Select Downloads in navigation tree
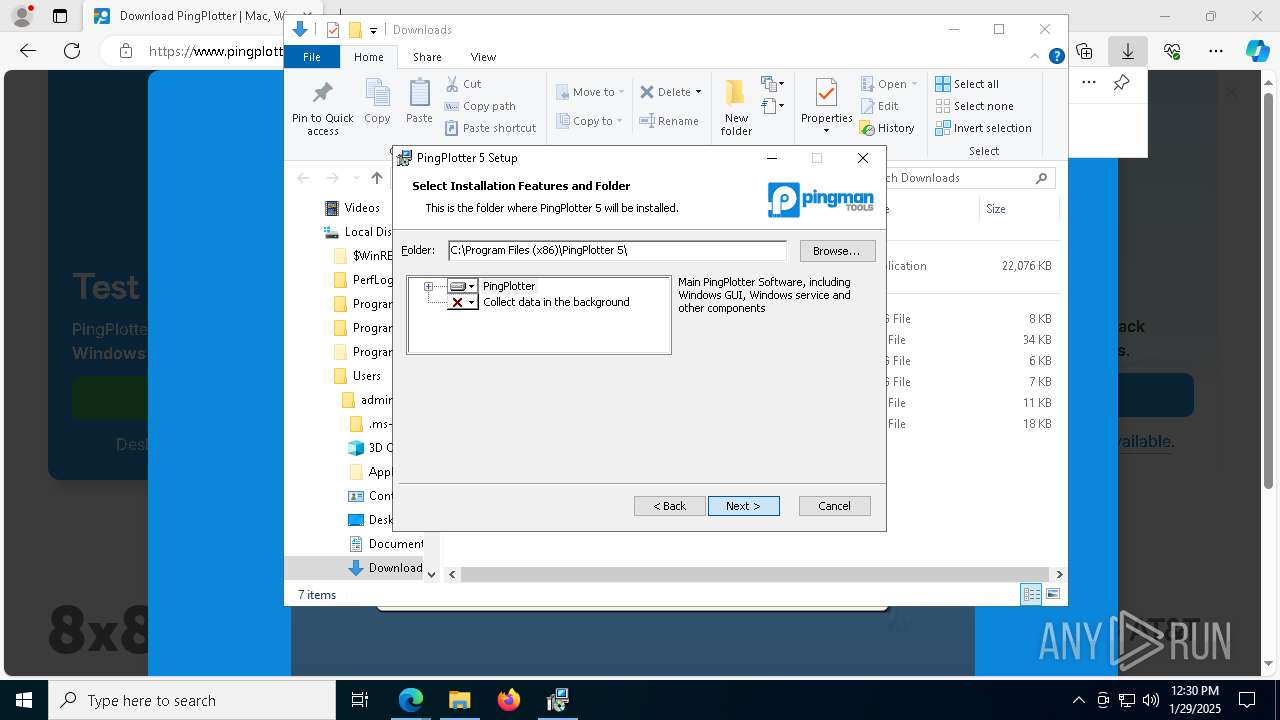1280x720 pixels. pos(386,568)
